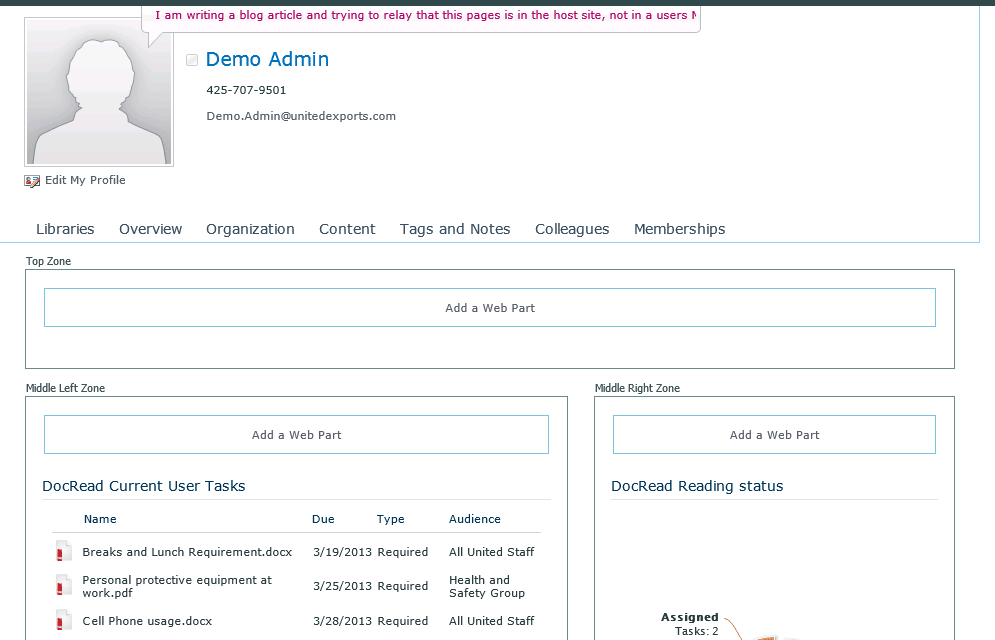Add a Web Part in Middle Left Zone
Image resolution: width=995 pixels, height=640 pixels.
pyautogui.click(x=296, y=435)
